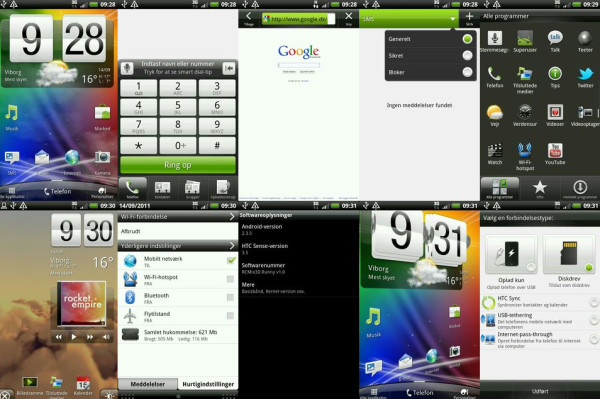Tap the rocket empire album cover
Viewport: 600px width, 399px height.
coord(81,304)
